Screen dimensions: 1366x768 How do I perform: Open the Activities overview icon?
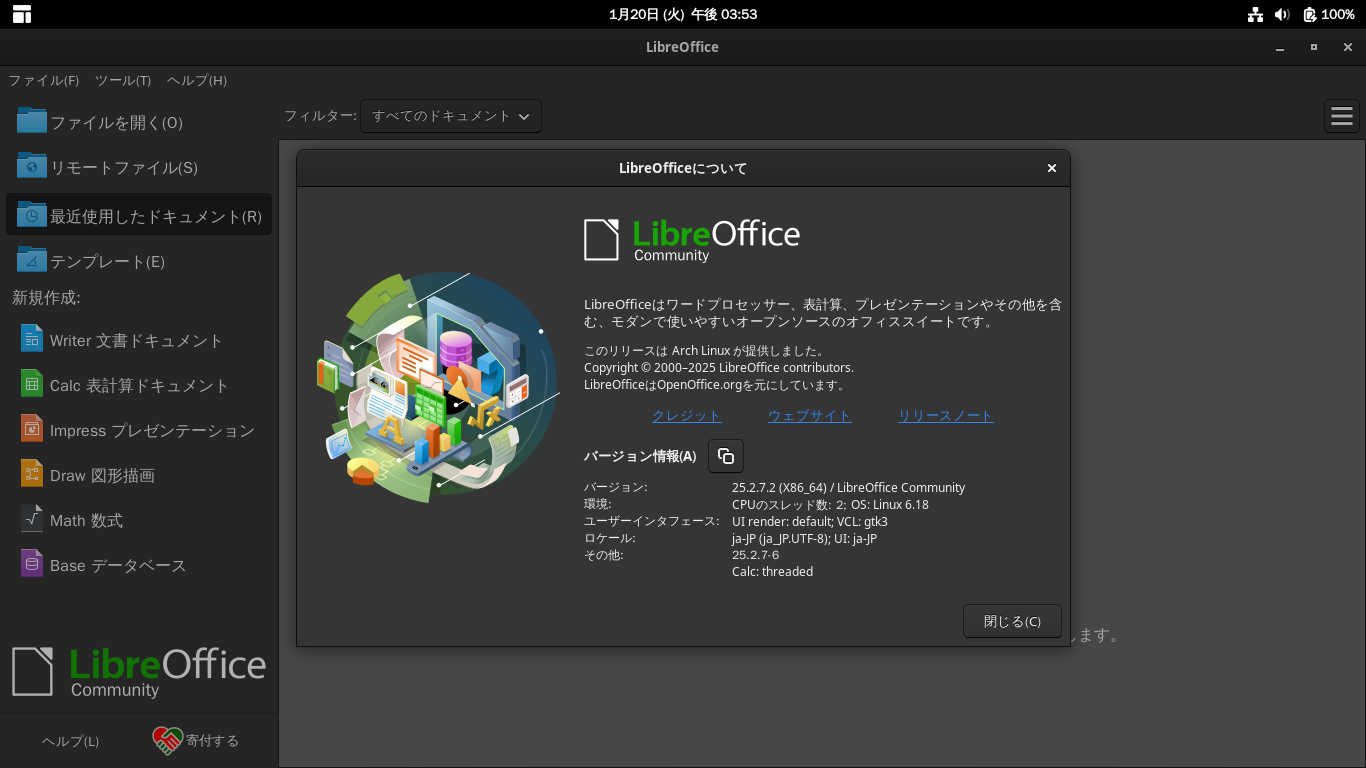(x=21, y=14)
